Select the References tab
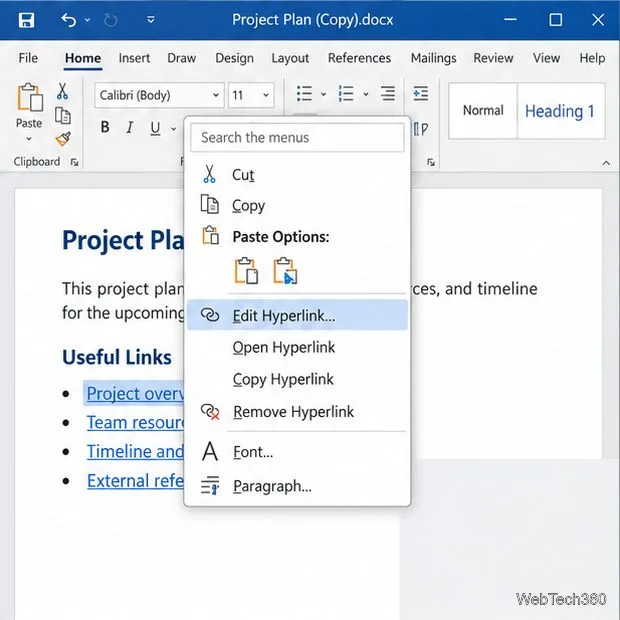Viewport: 620px width, 620px height. point(359,58)
